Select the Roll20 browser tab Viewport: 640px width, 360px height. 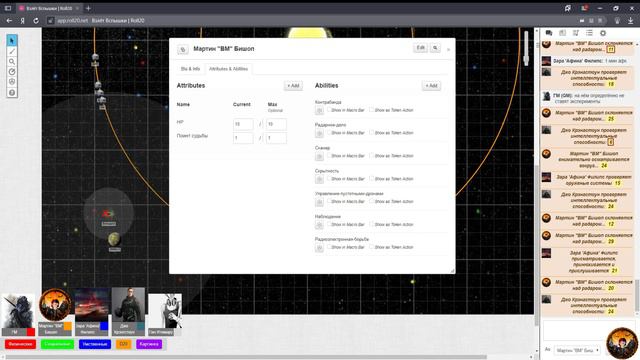point(49,8)
